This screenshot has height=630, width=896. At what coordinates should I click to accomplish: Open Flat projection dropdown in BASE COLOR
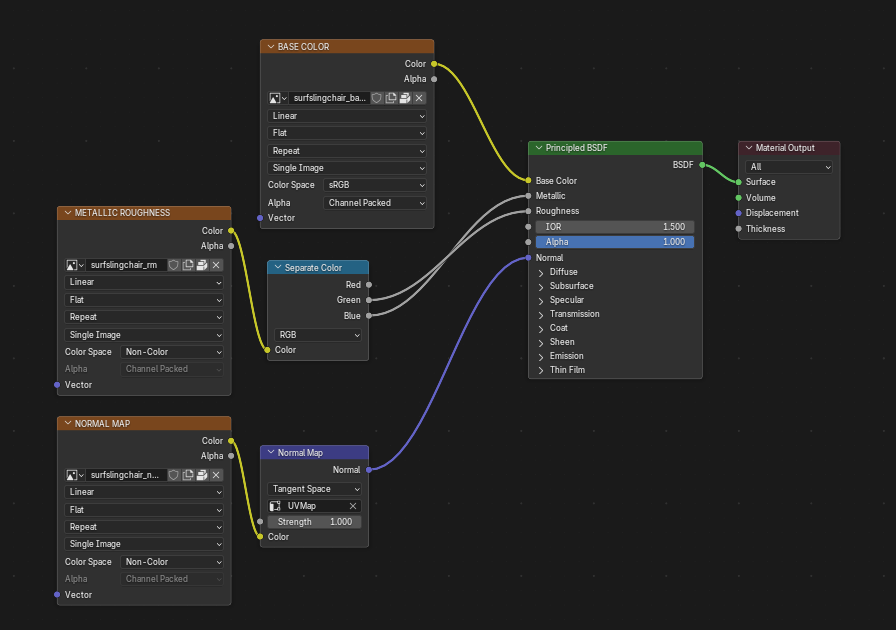tap(347, 133)
